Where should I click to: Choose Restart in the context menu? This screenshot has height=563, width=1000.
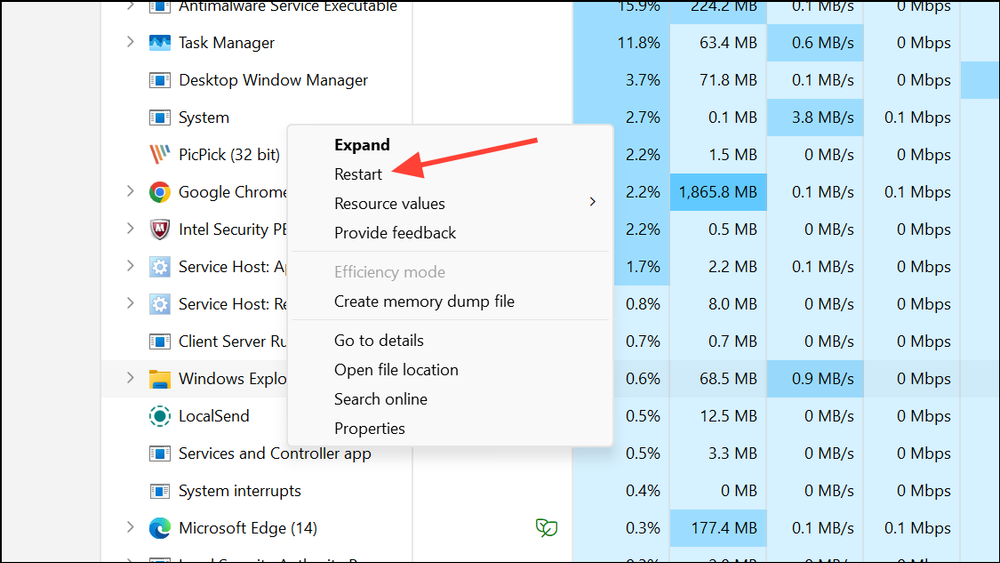pos(358,175)
